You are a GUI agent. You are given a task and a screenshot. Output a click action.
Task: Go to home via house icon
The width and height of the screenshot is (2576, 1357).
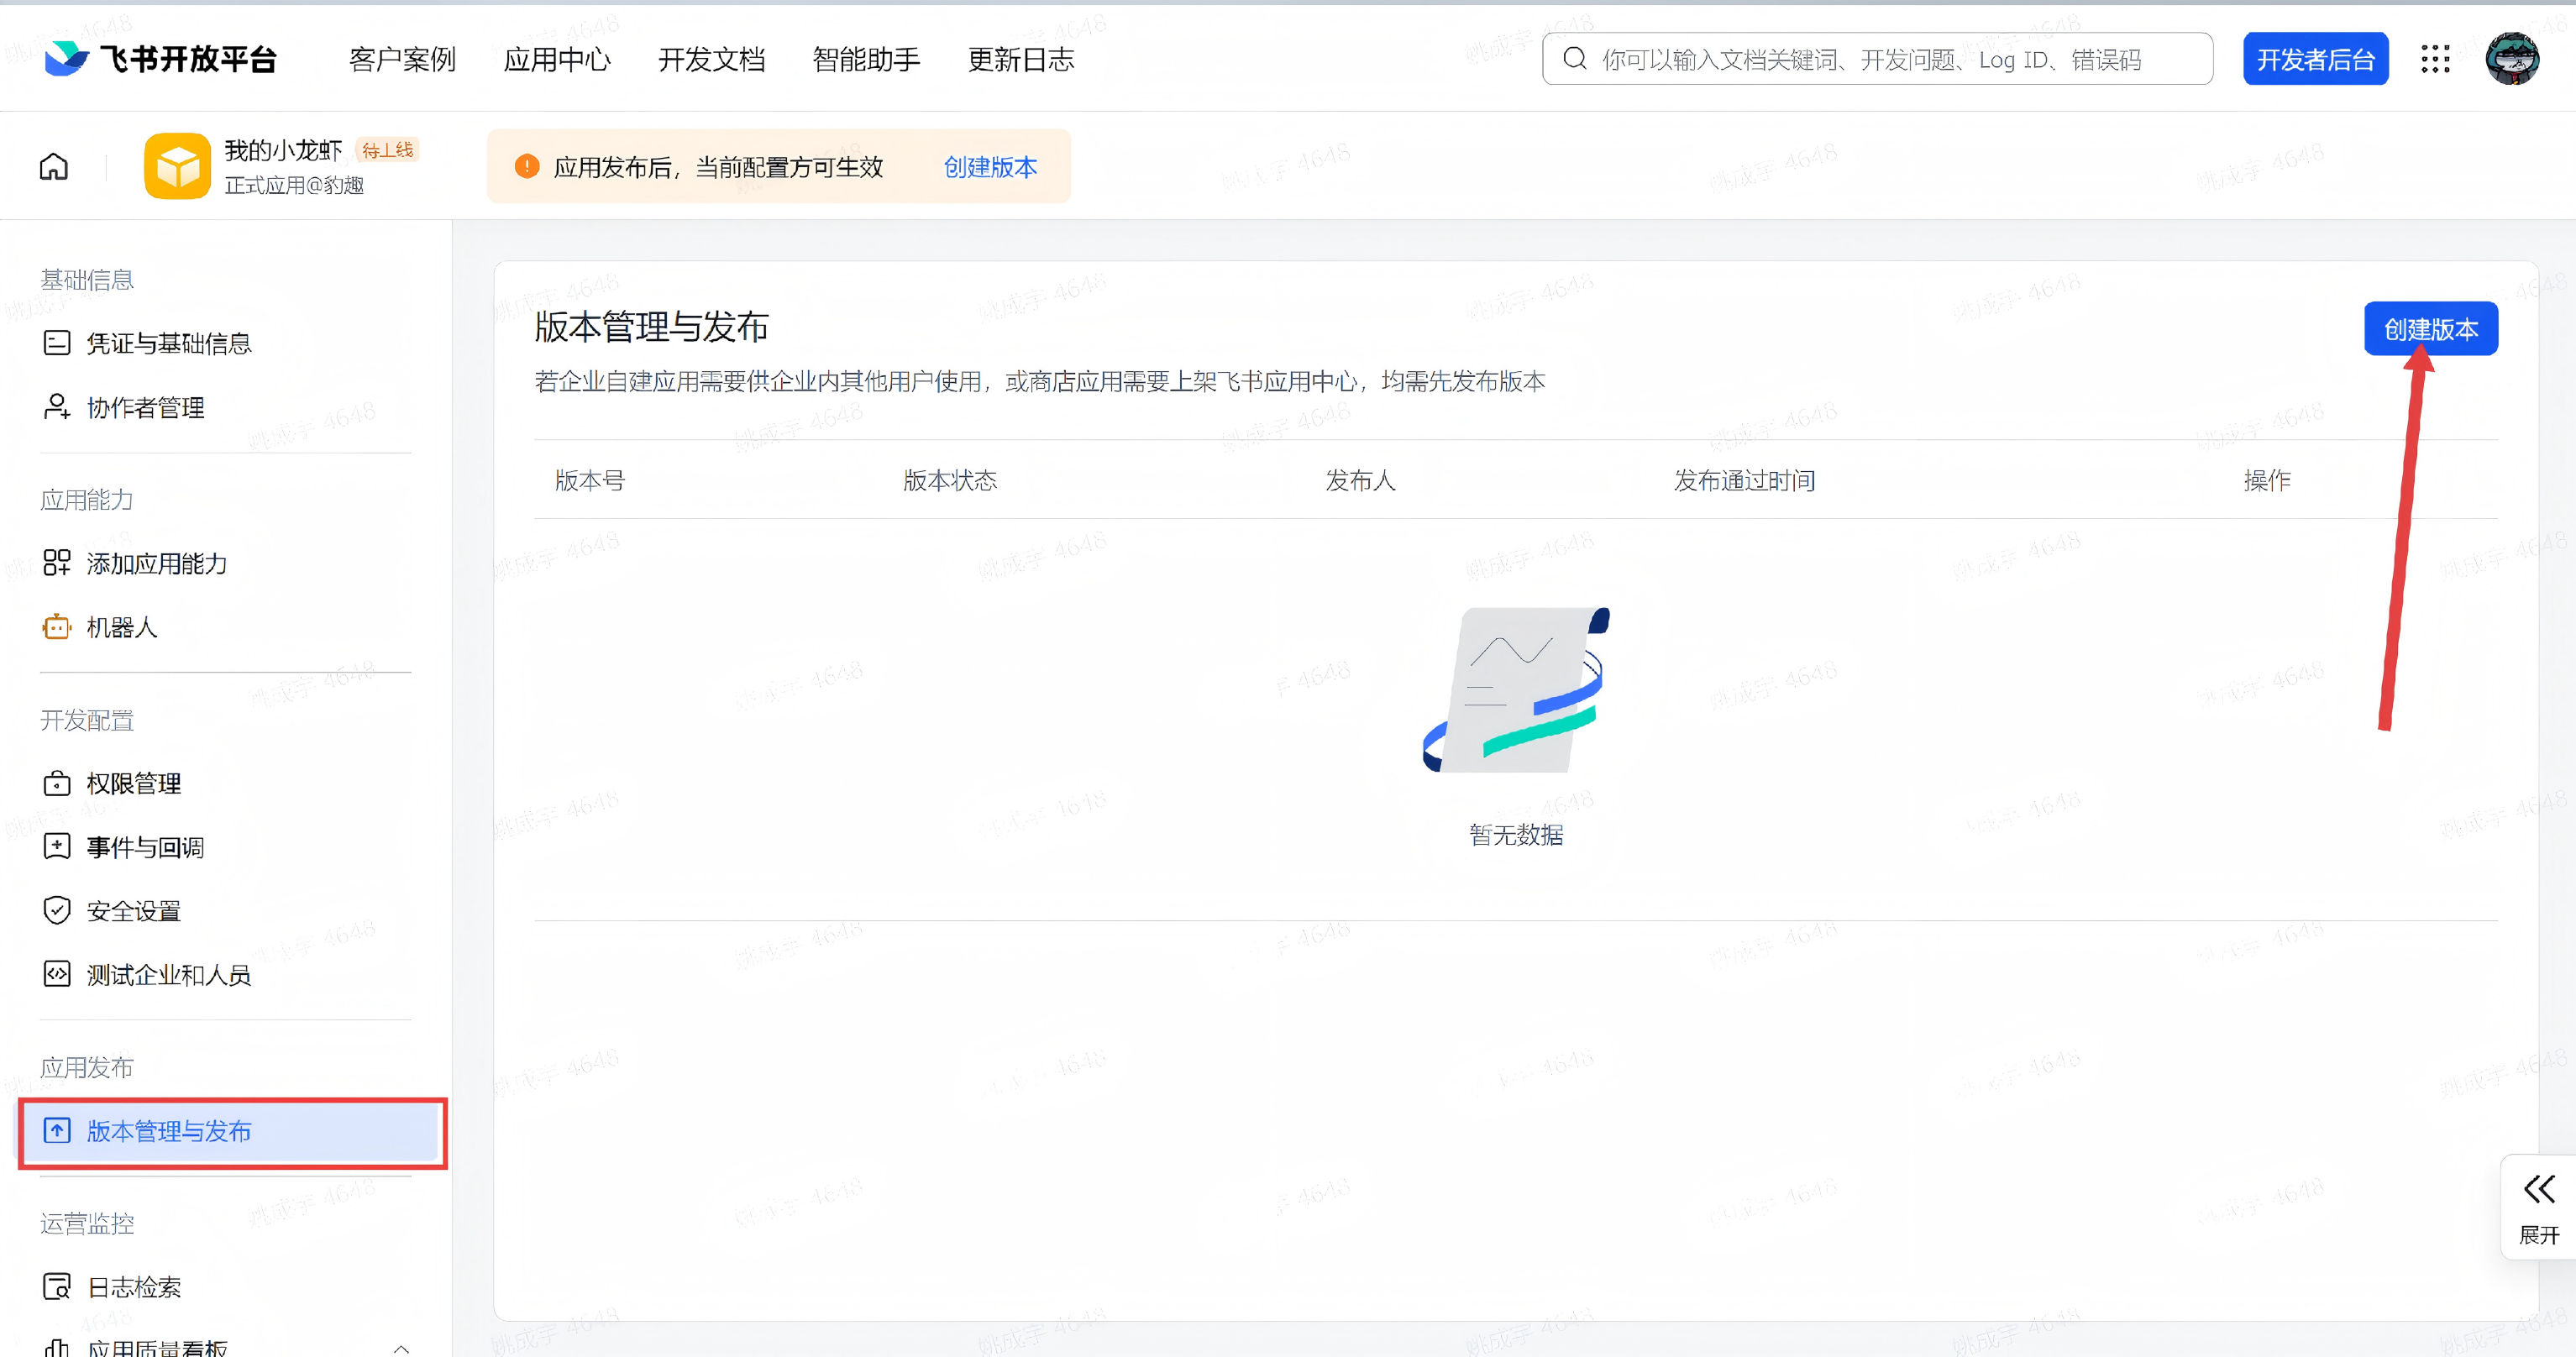coord(54,166)
